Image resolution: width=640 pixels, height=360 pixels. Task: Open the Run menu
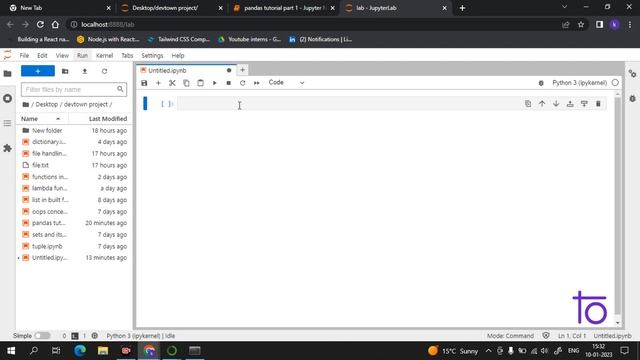click(82, 56)
